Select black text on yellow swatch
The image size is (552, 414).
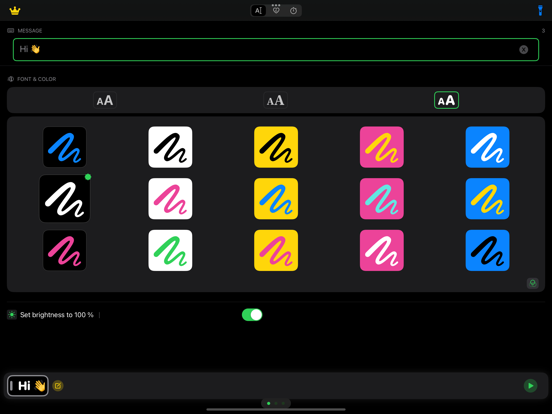276,147
